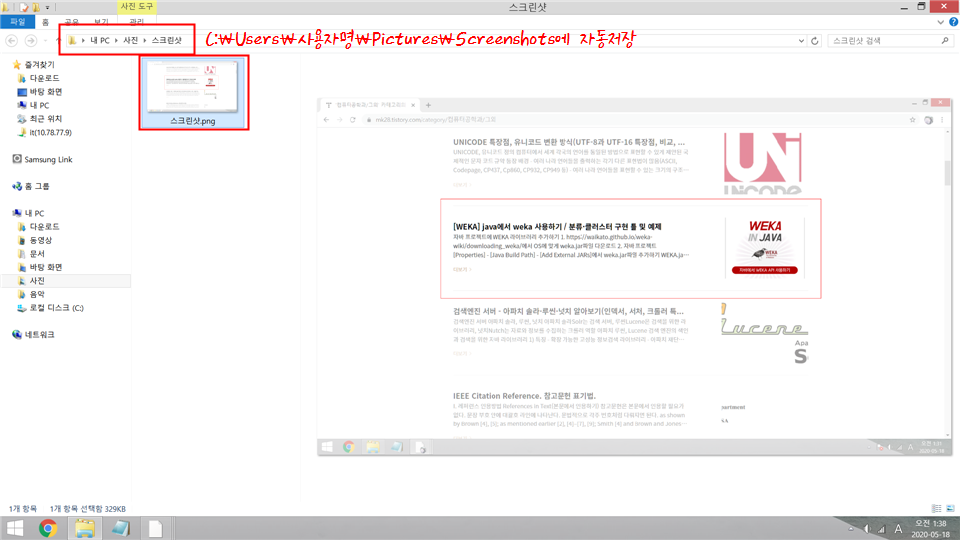Open the notebook app on taskbar
This screenshot has height=540, width=960.
point(121,528)
